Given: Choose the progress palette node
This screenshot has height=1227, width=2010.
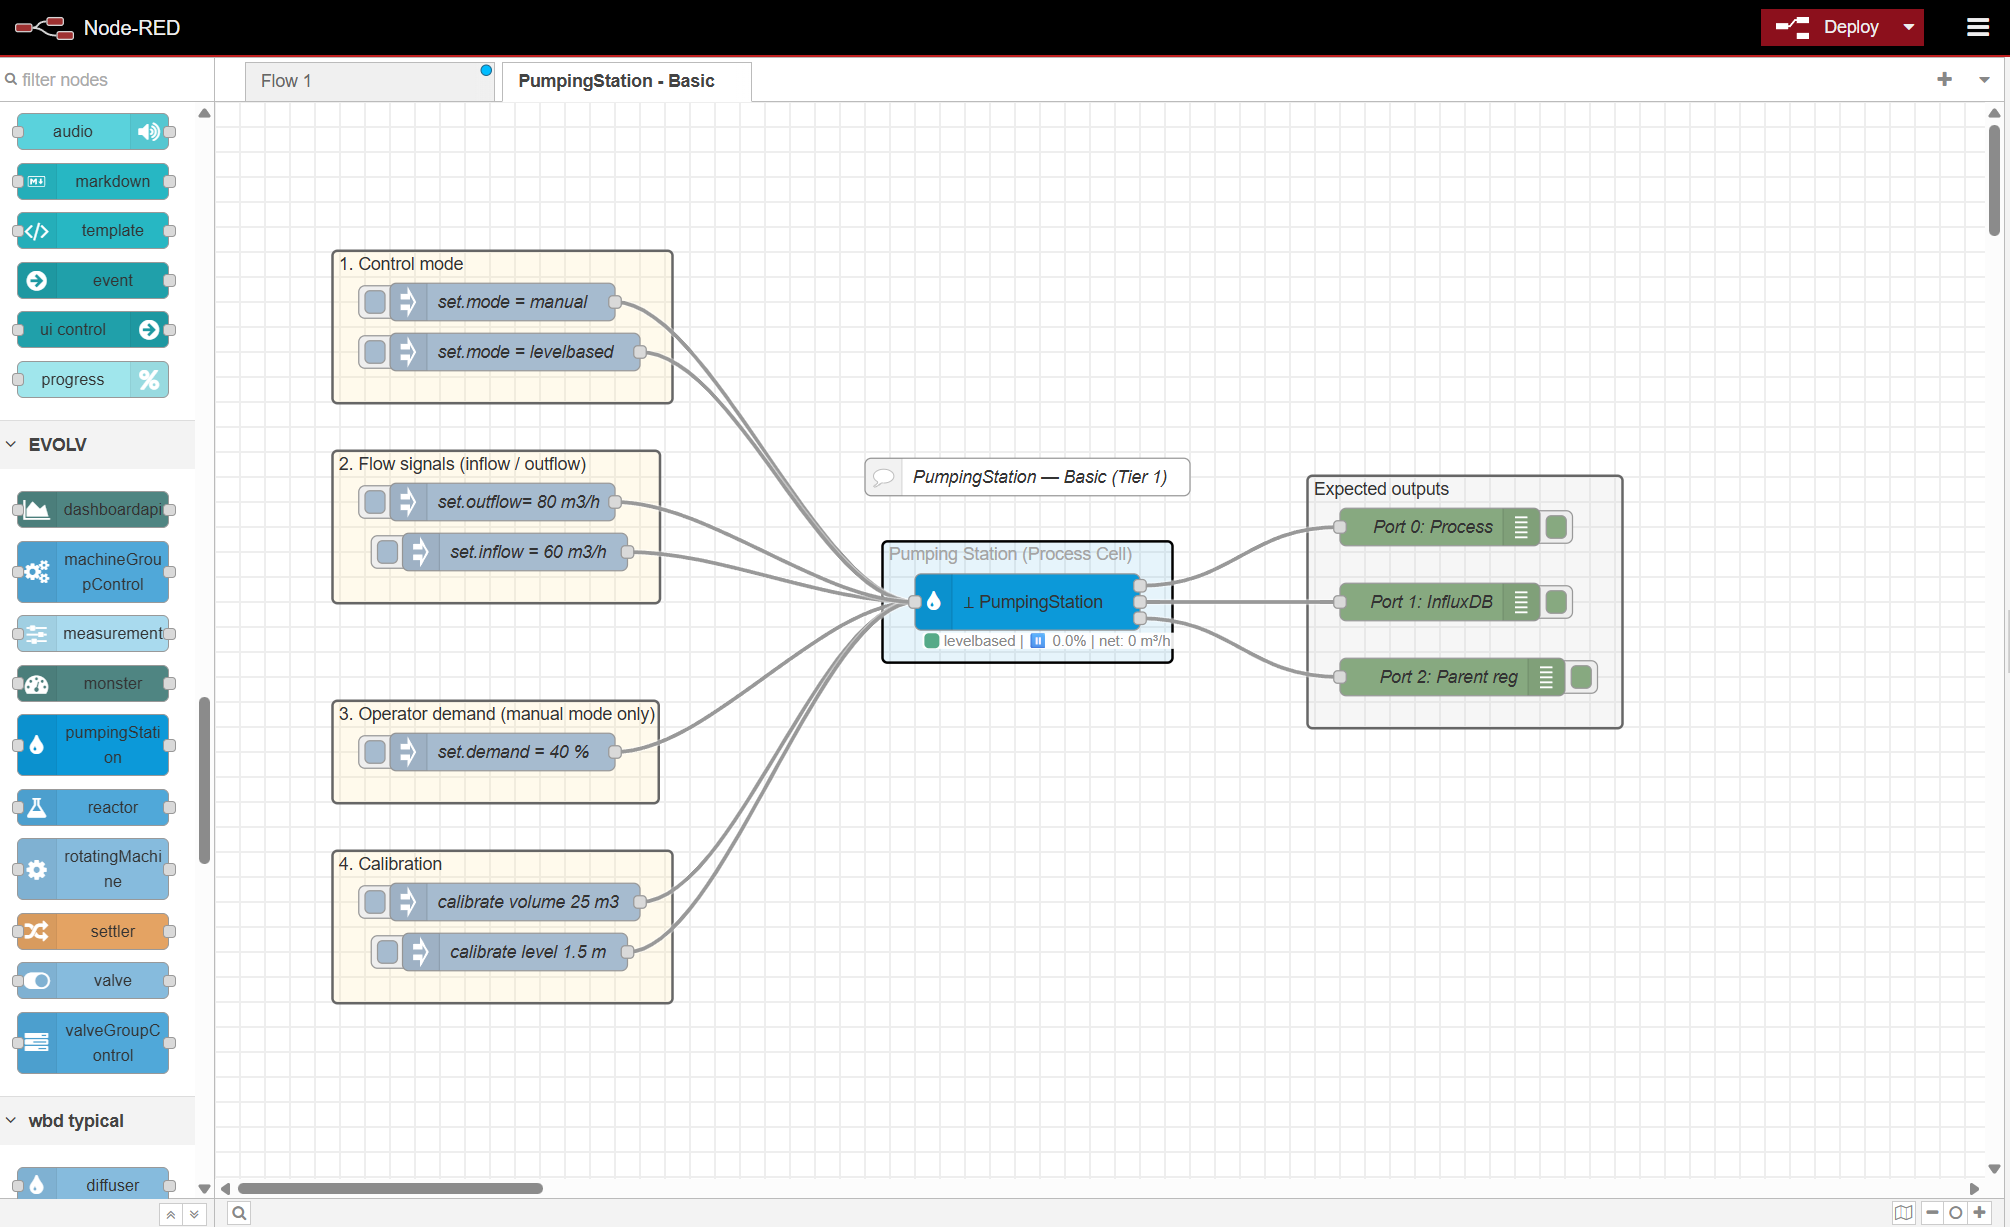Looking at the screenshot, I should 93,379.
